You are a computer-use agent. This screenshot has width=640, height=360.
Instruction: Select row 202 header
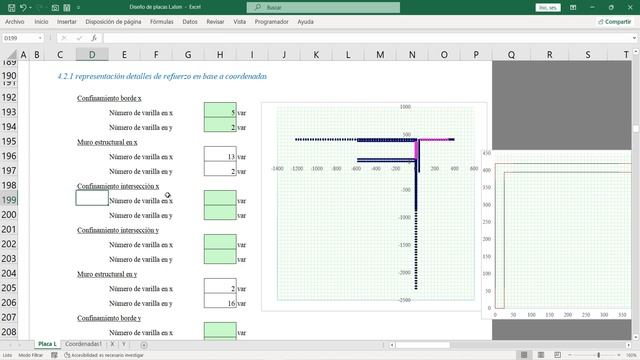tap(9, 244)
